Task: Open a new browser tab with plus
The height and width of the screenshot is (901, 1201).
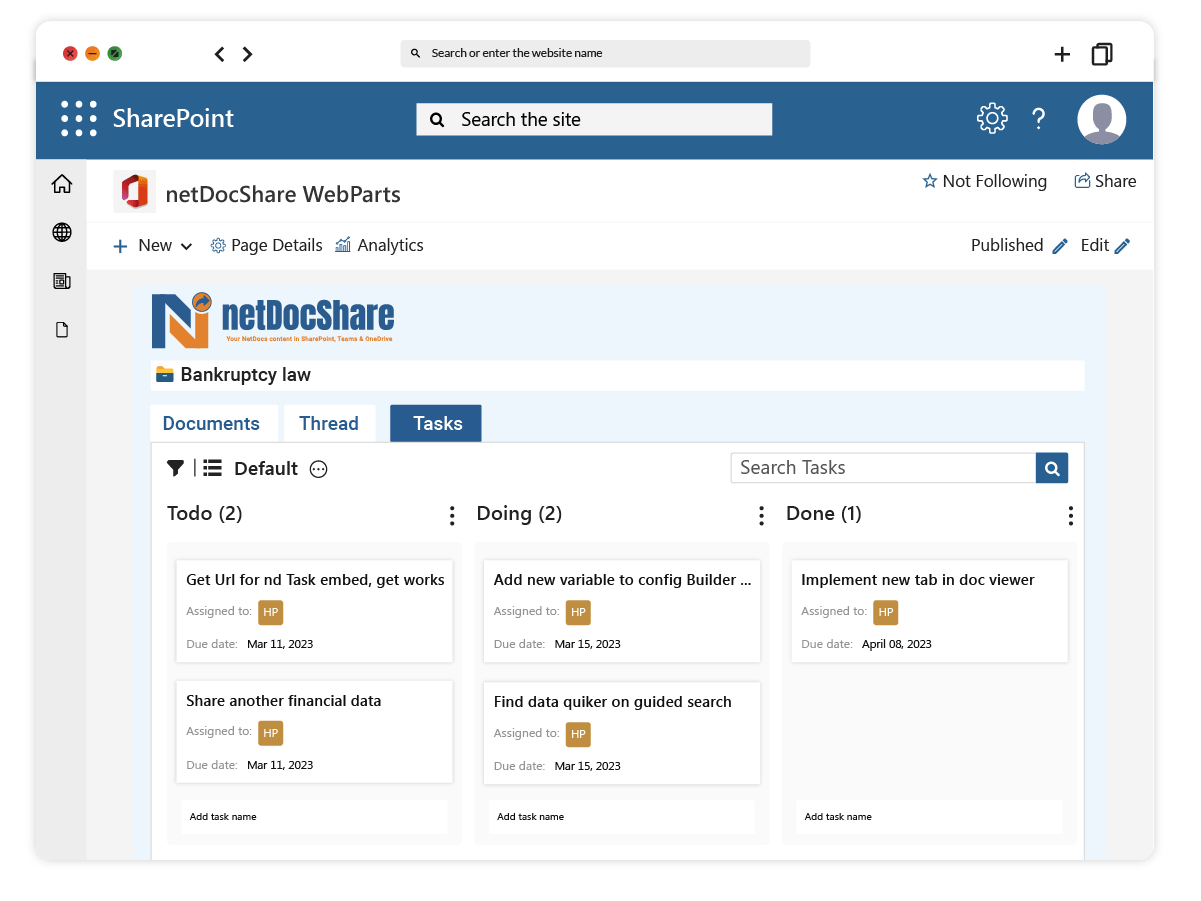Action: 1062,54
